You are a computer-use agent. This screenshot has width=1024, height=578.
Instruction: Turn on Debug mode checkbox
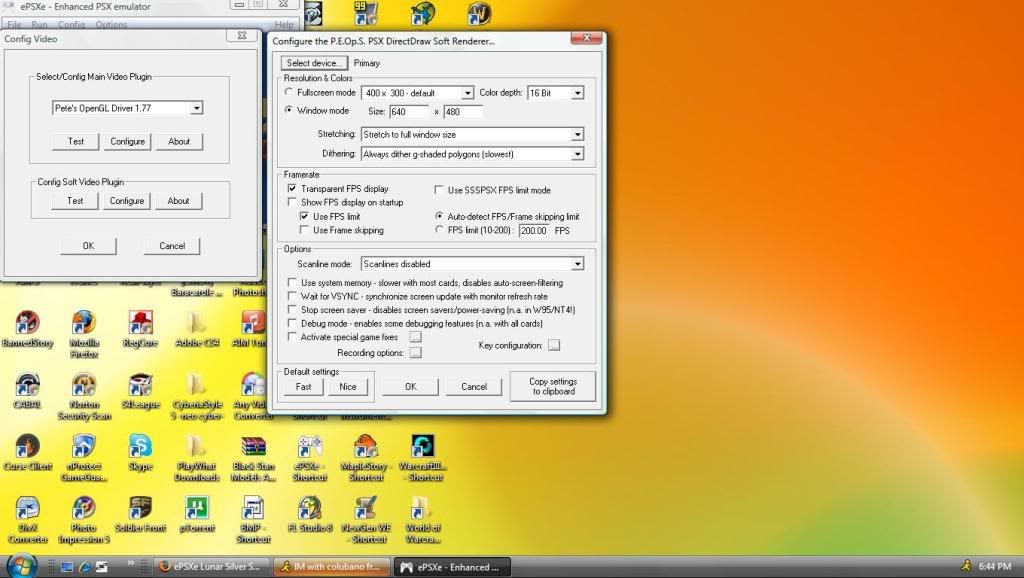[292, 323]
